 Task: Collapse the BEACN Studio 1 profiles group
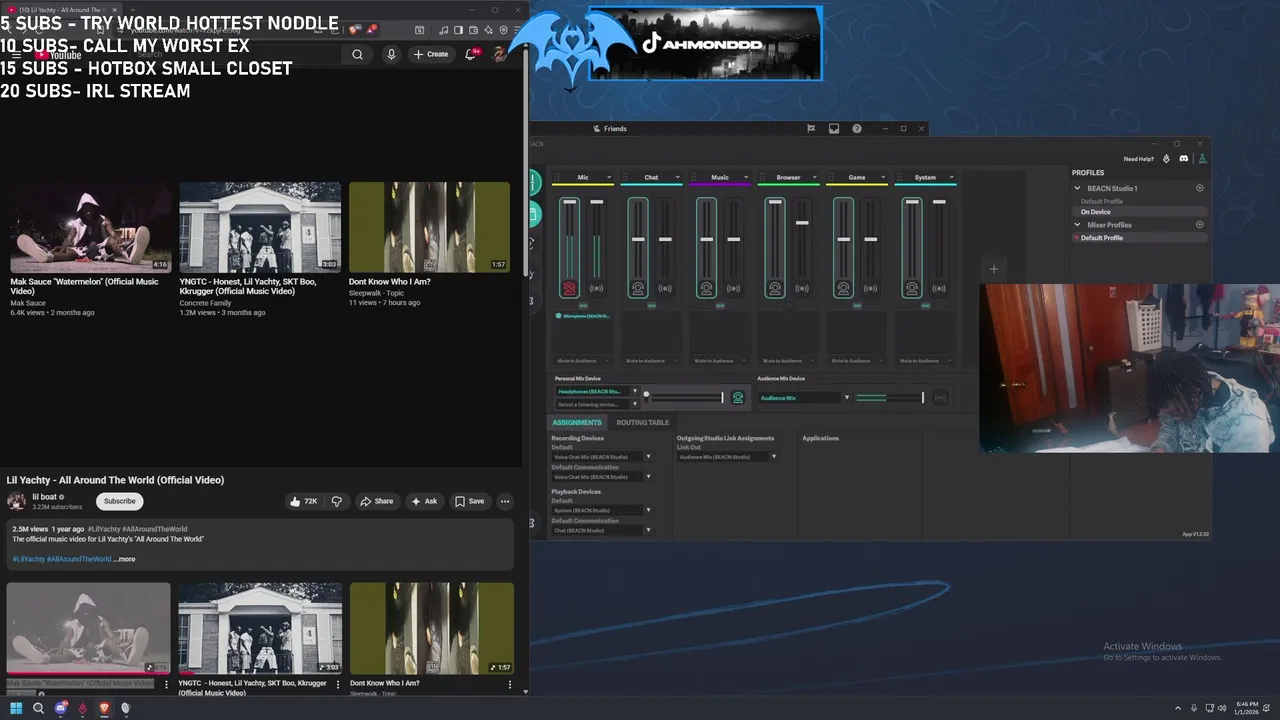[1077, 188]
